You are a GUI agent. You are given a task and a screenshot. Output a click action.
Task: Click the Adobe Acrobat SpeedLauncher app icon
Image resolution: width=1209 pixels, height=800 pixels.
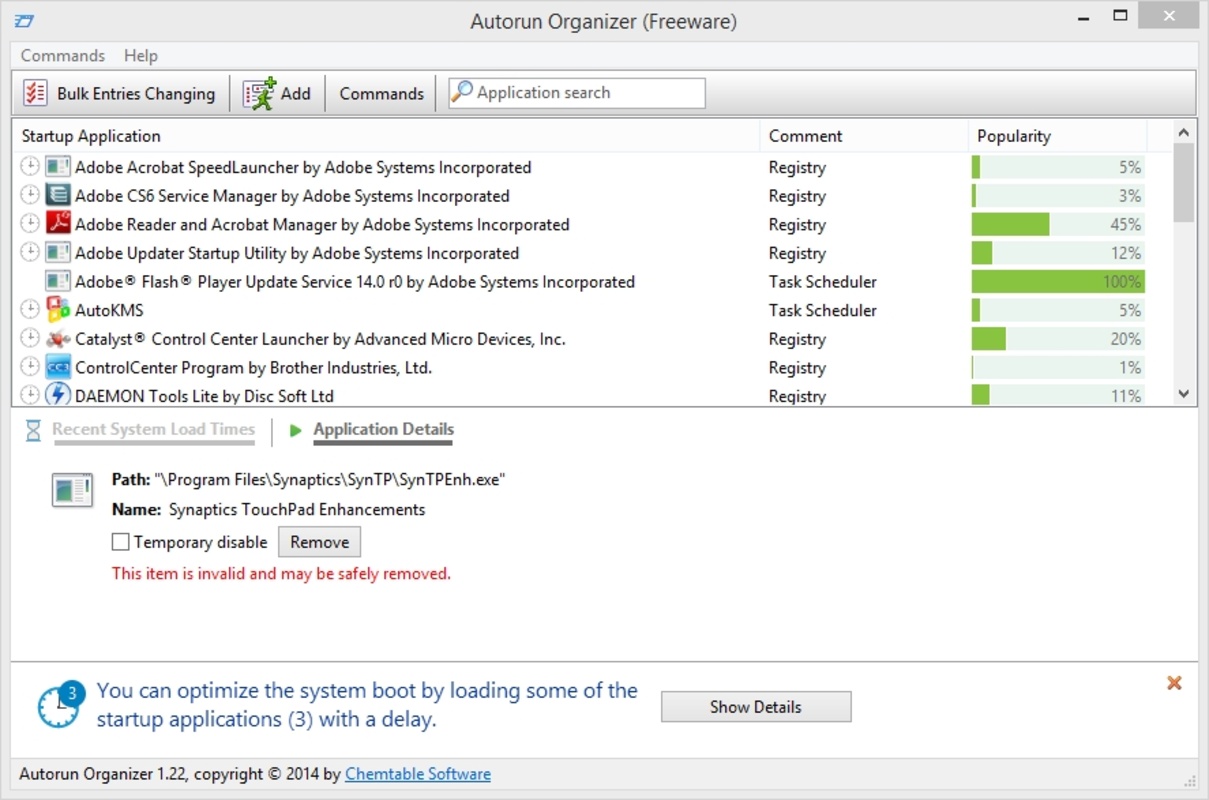tap(58, 167)
